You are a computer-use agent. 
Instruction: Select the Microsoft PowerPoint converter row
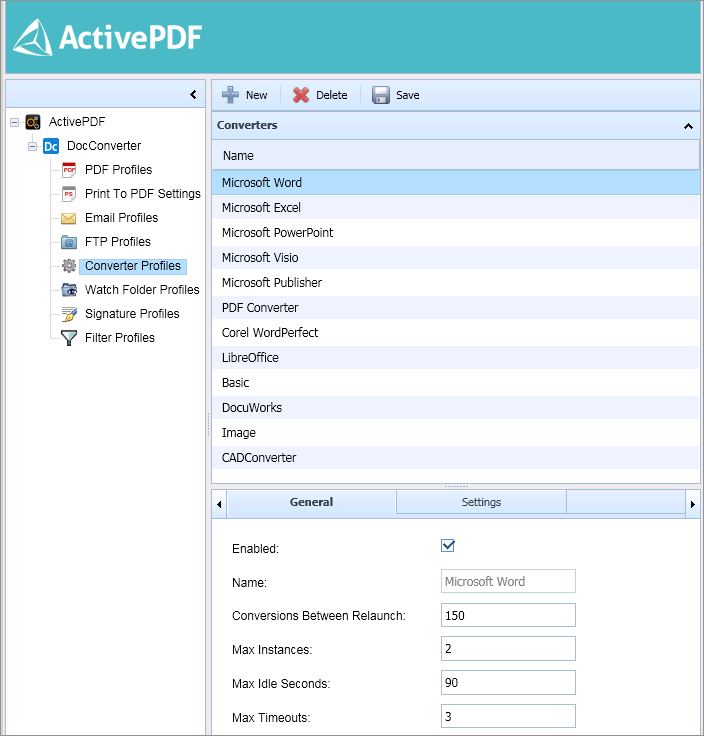point(455,232)
